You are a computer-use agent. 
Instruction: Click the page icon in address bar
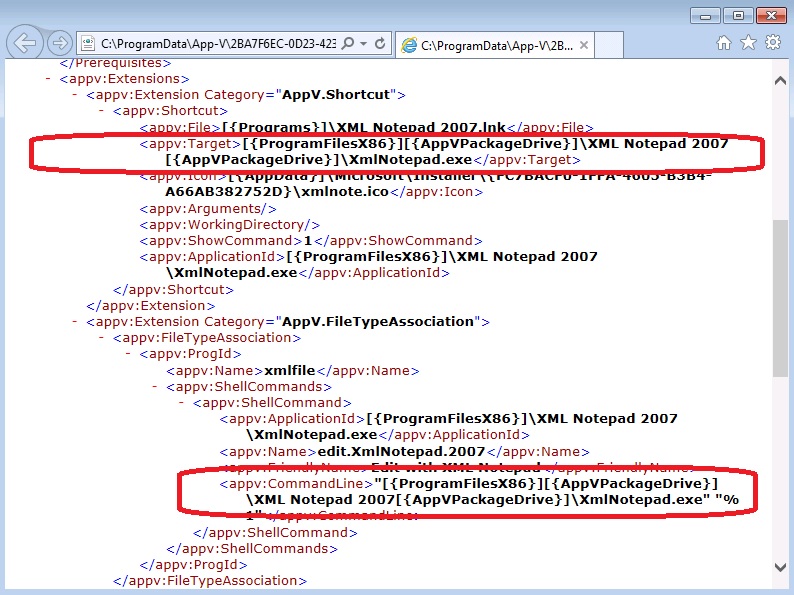tap(88, 44)
